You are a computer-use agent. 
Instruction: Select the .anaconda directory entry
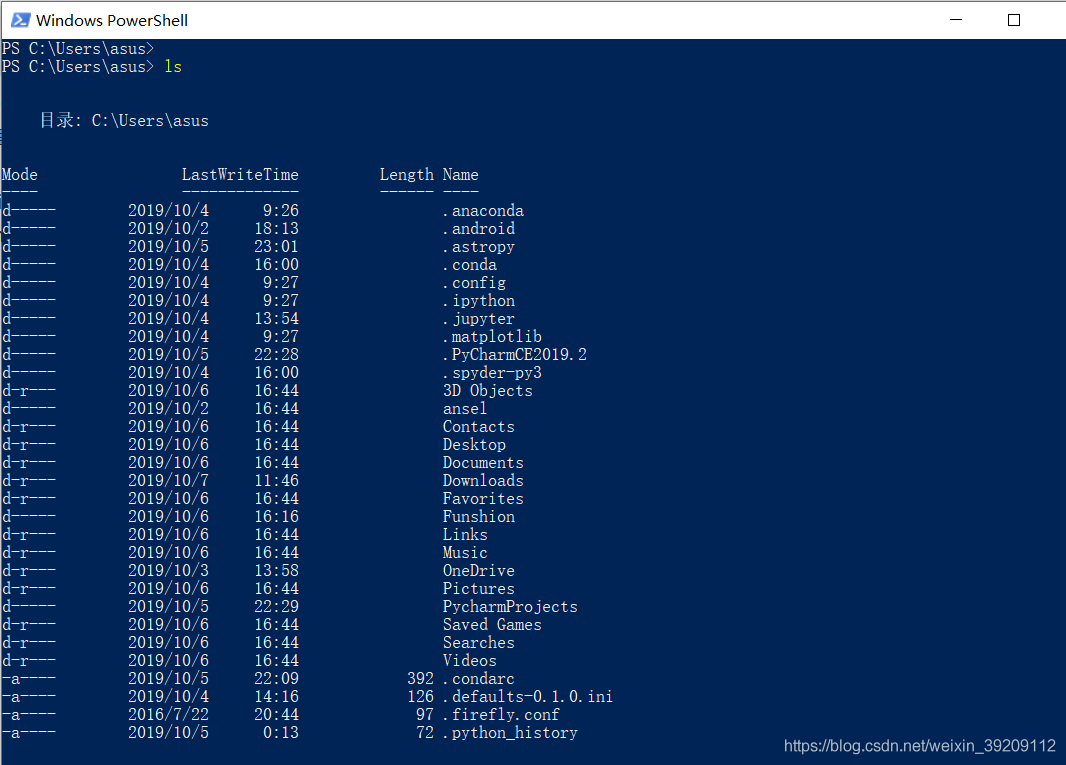484,210
